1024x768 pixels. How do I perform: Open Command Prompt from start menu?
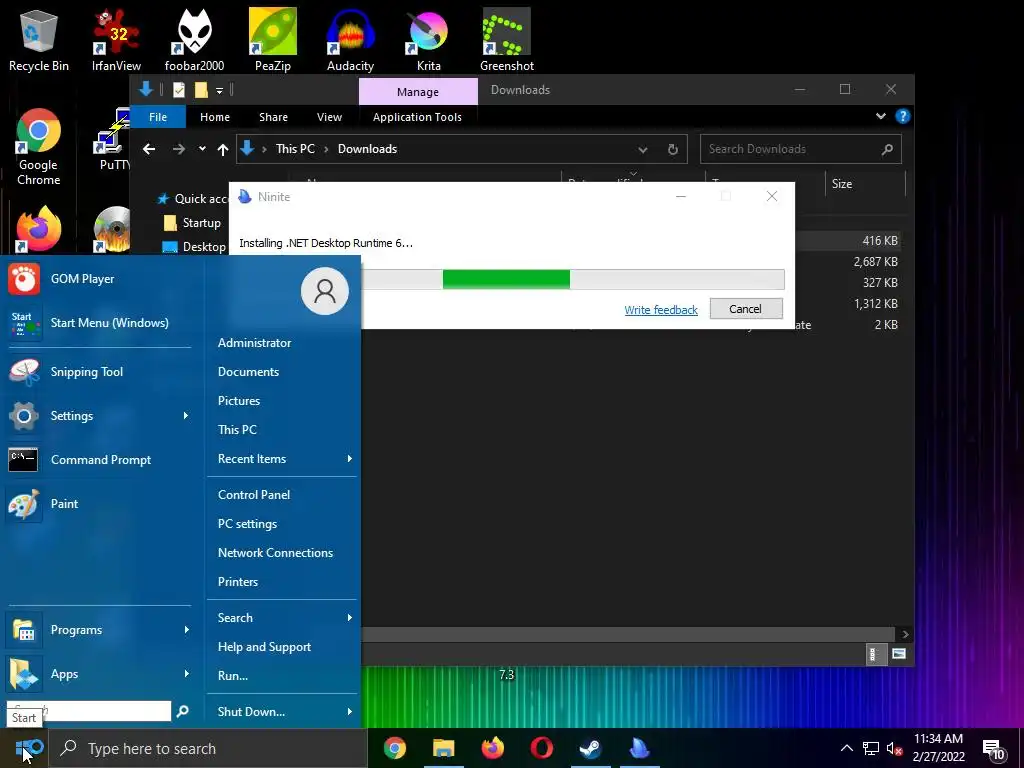point(101,460)
